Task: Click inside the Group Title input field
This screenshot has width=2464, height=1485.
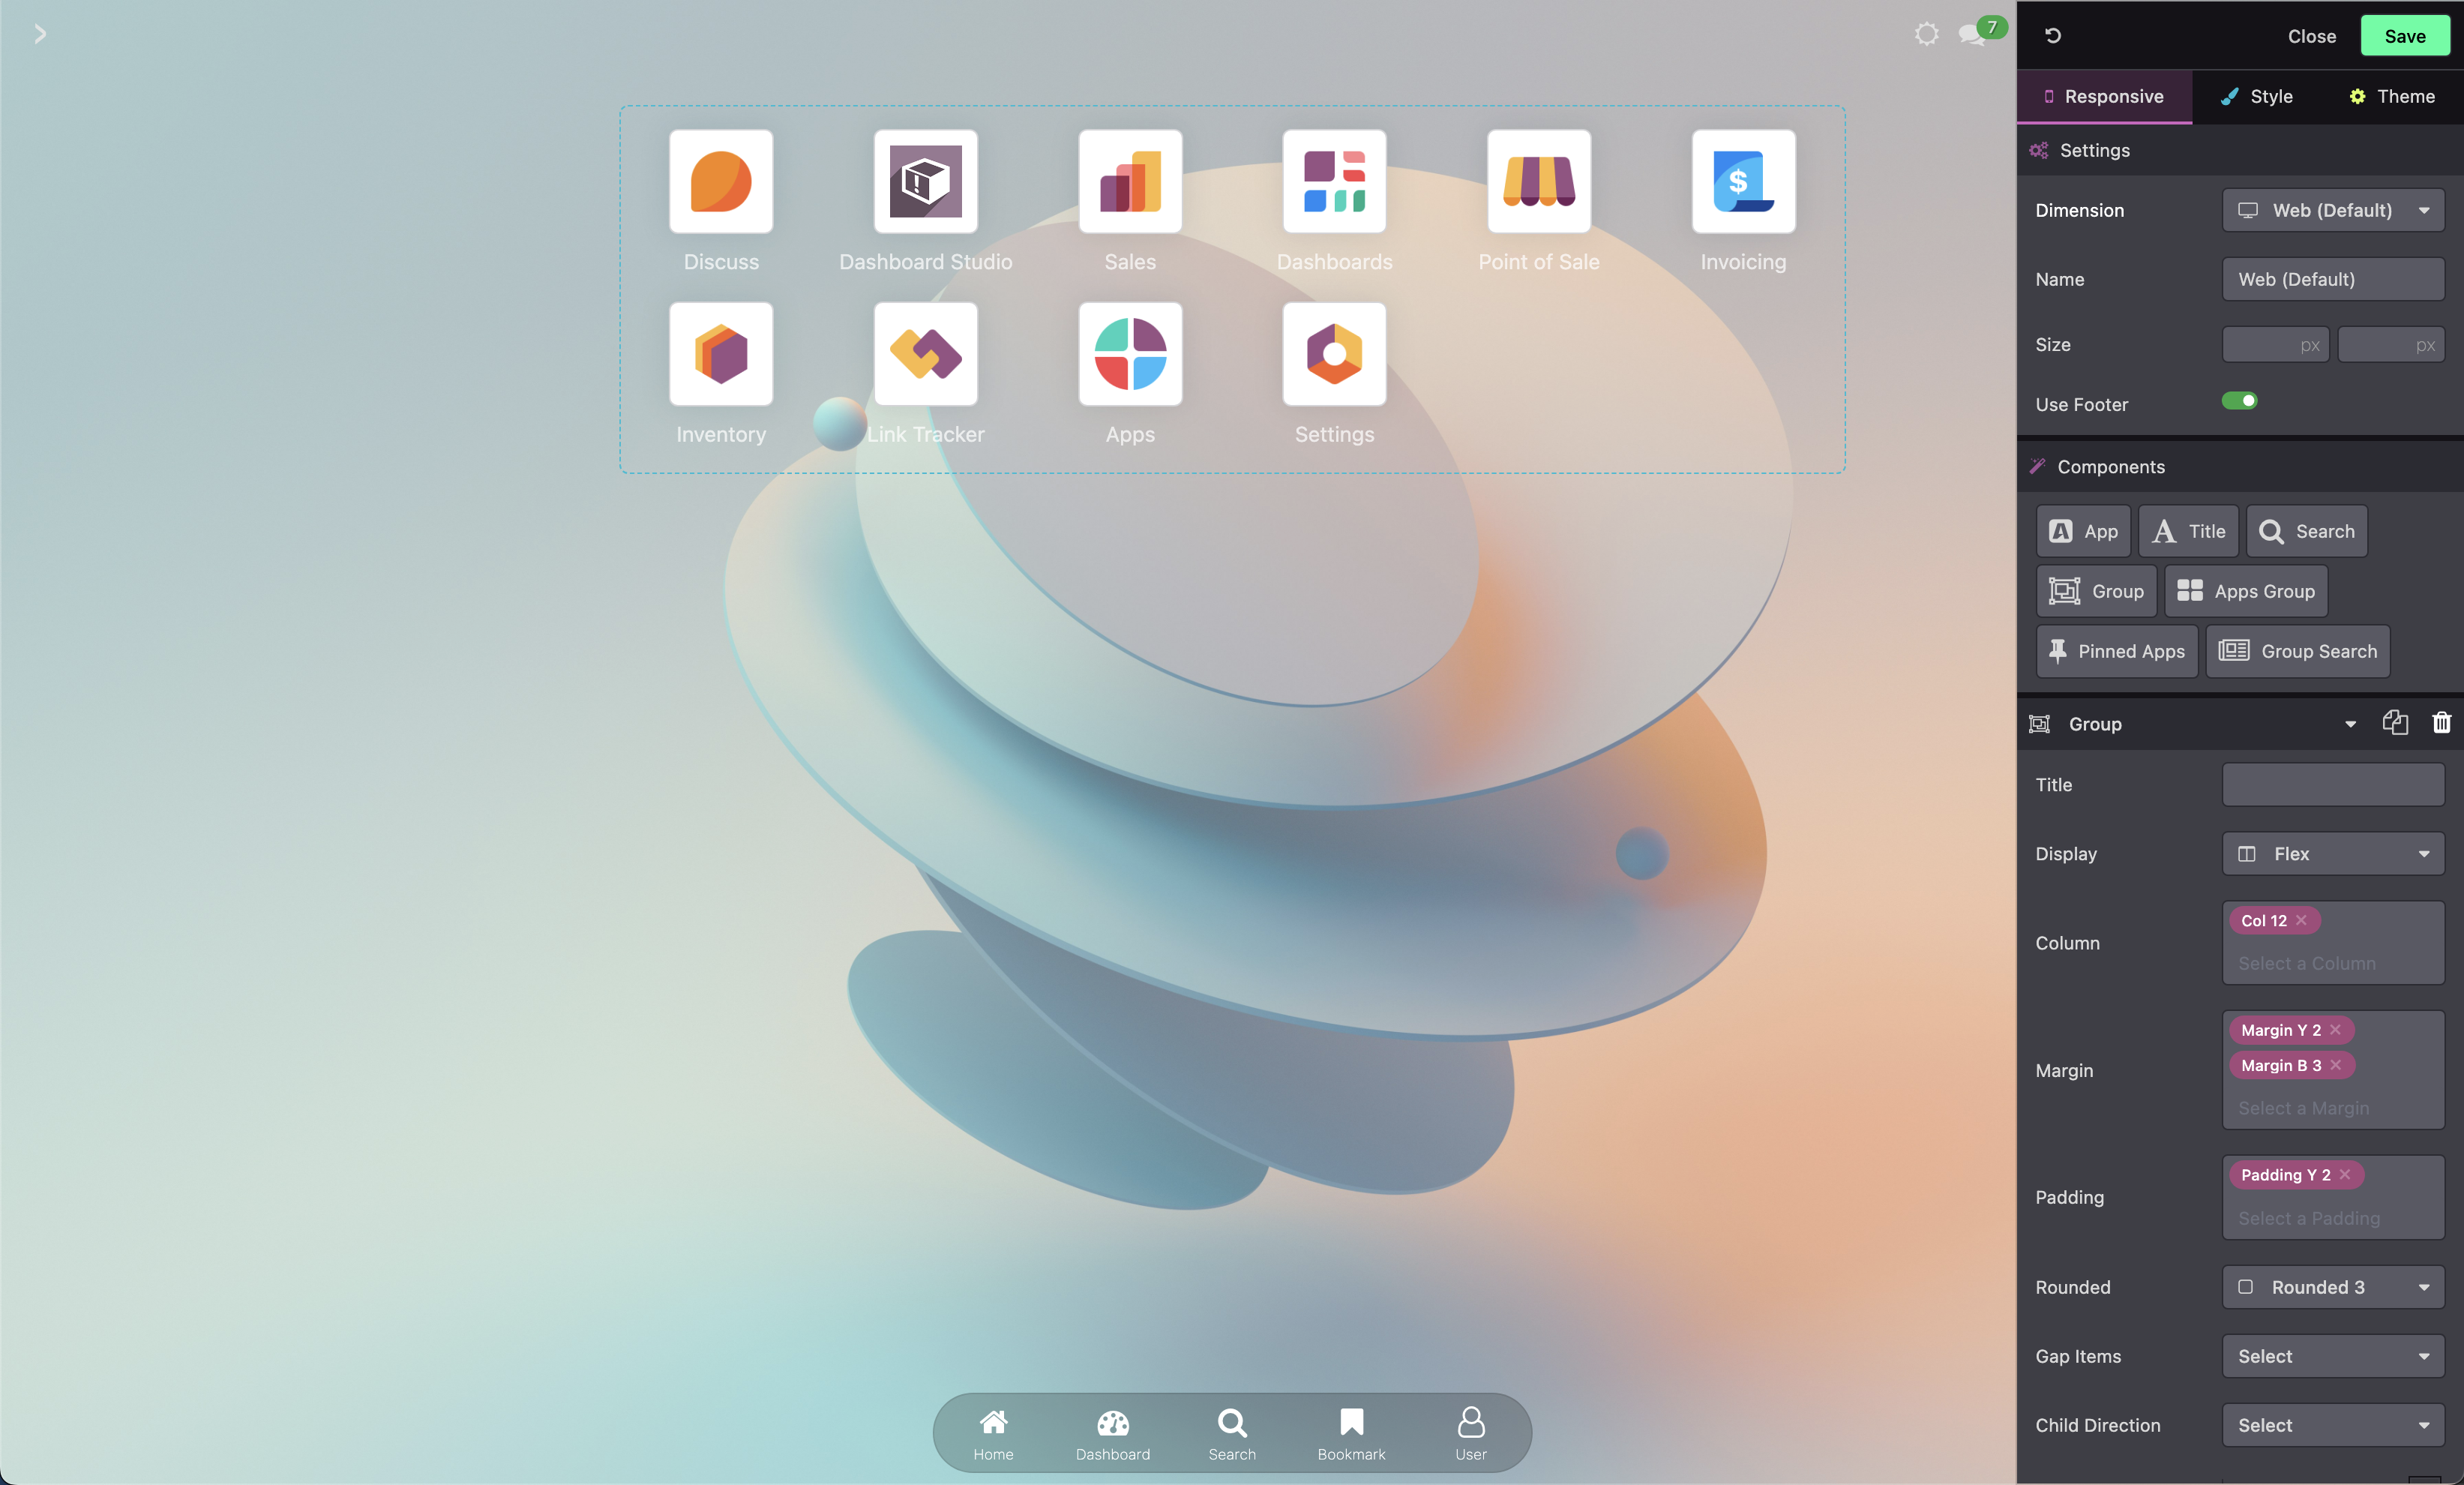Action: click(2332, 785)
